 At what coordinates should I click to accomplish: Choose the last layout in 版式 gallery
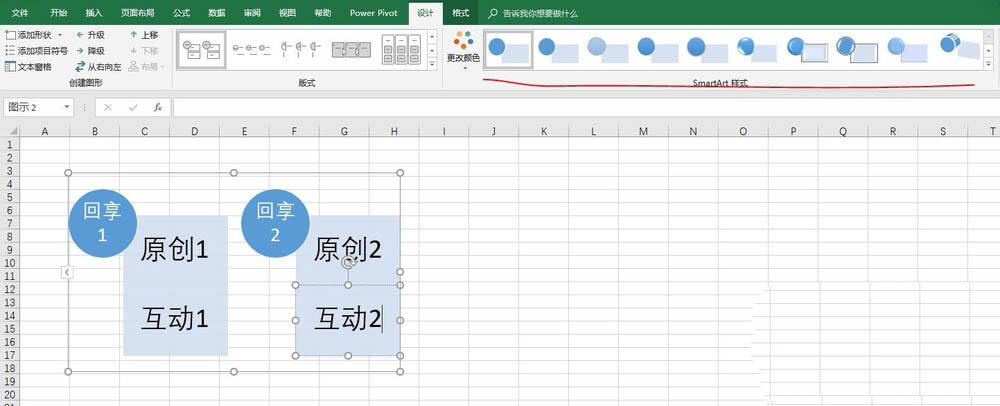pyautogui.click(x=408, y=48)
